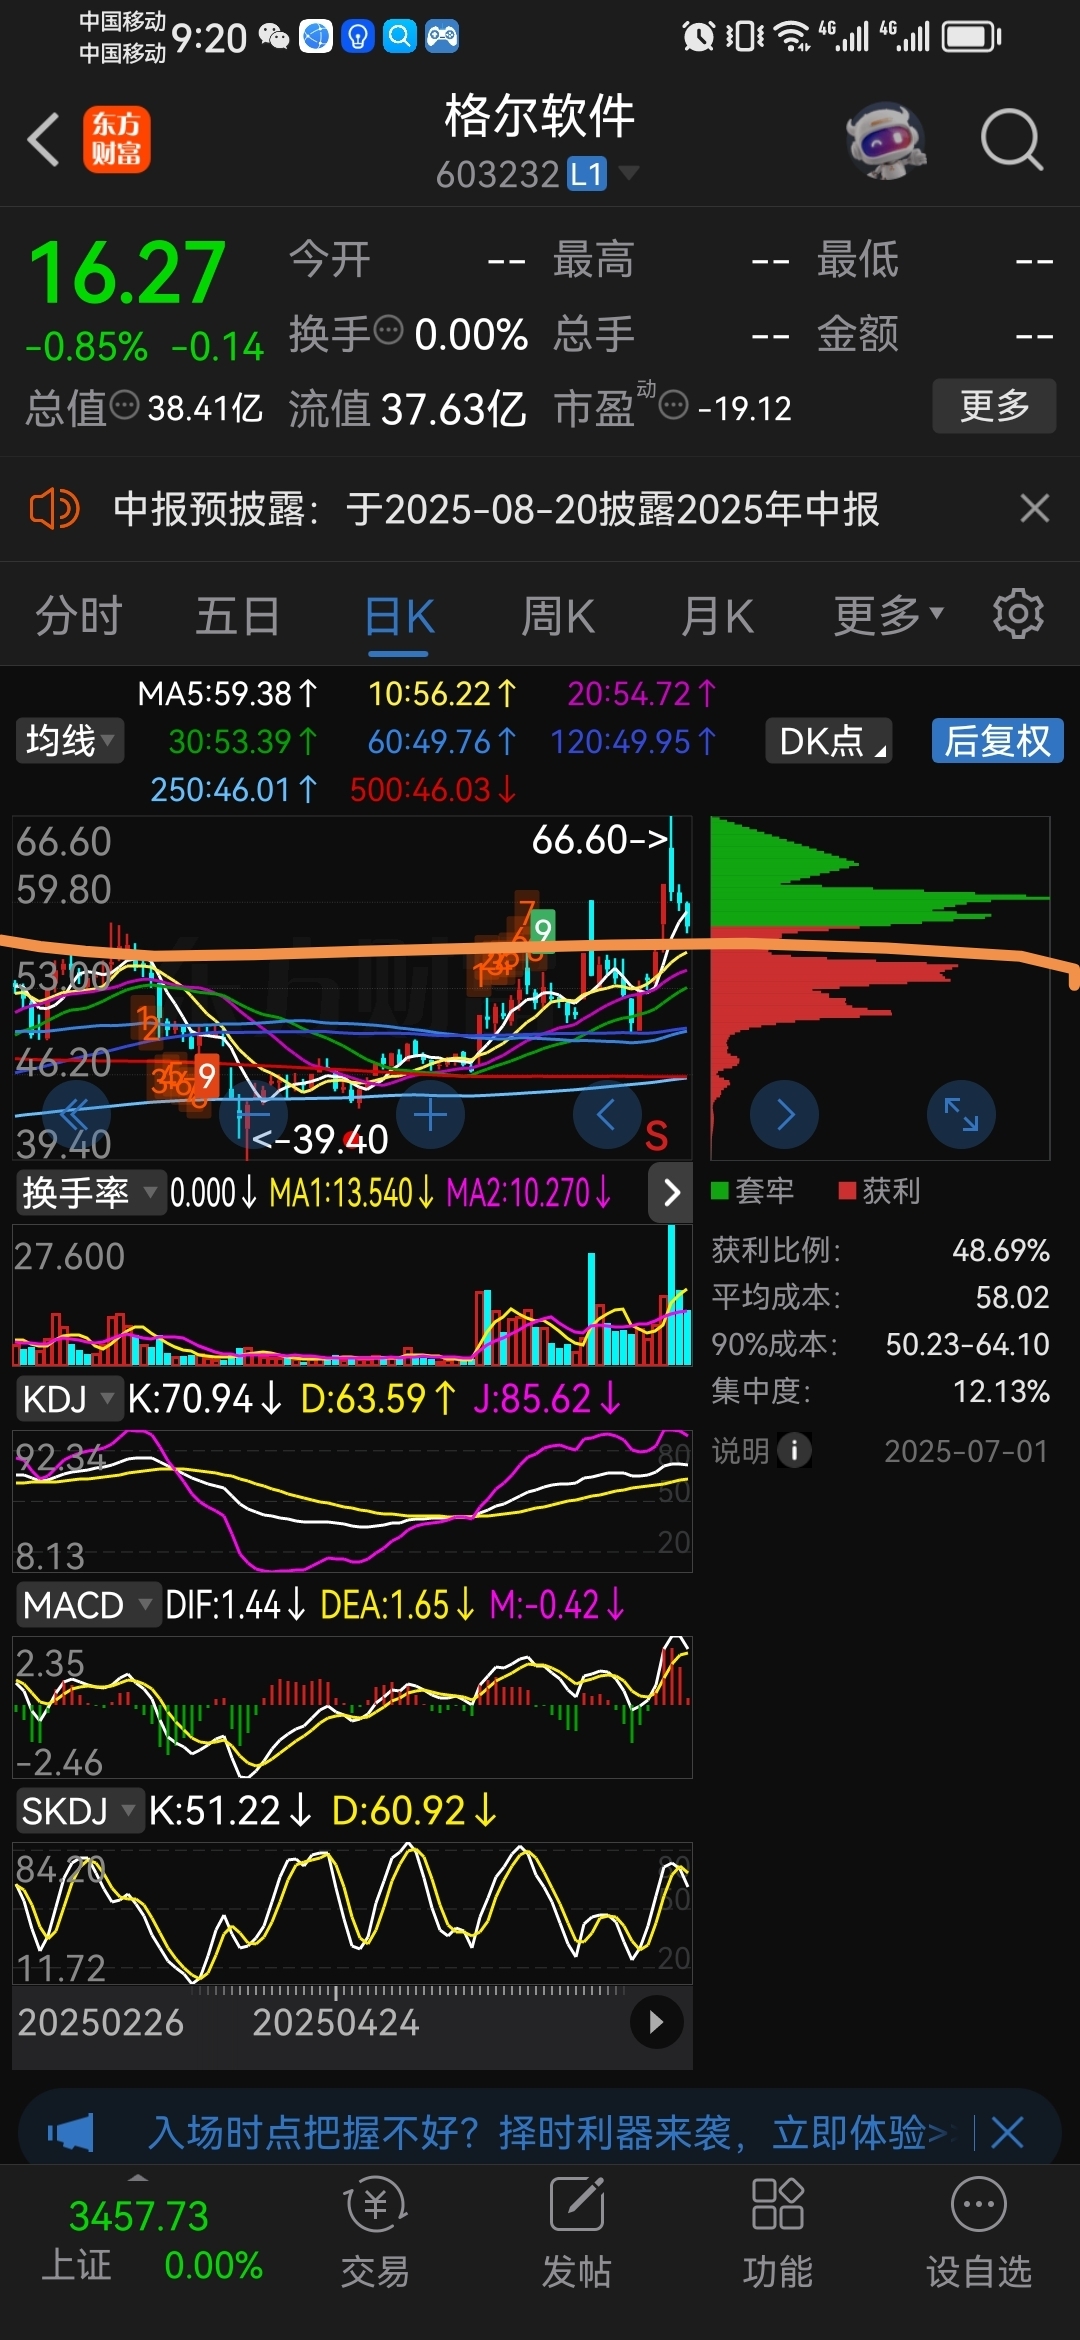Tap the 格尔软件 stock title
Image resolution: width=1080 pixels, height=2340 pixels.
point(540,116)
